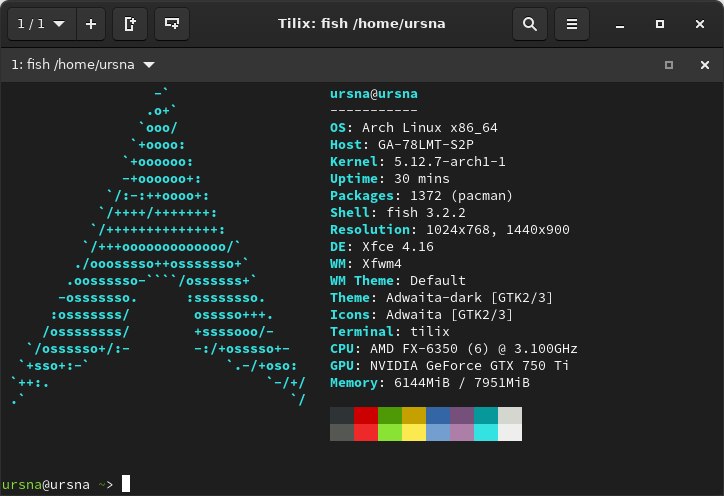The image size is (724, 496).
Task: Click the Resolution 1024x768, 1440x900 line
Action: (x=450, y=230)
